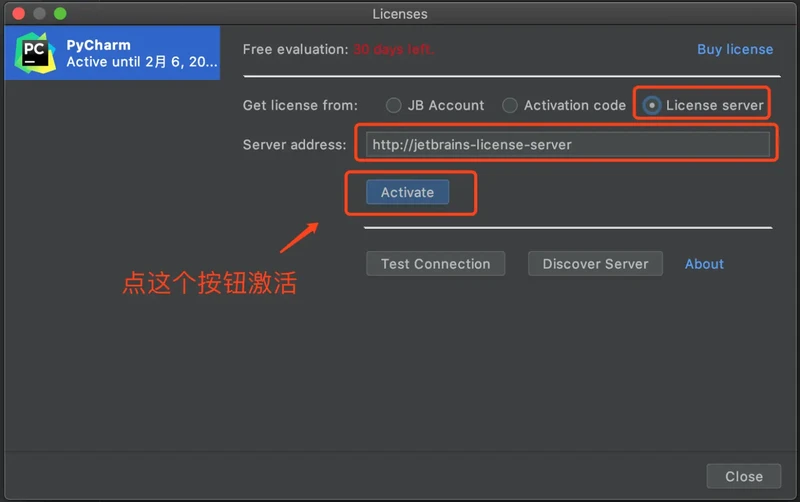Click the green maximize window icon
Screen dimensions: 800x502
pos(60,14)
